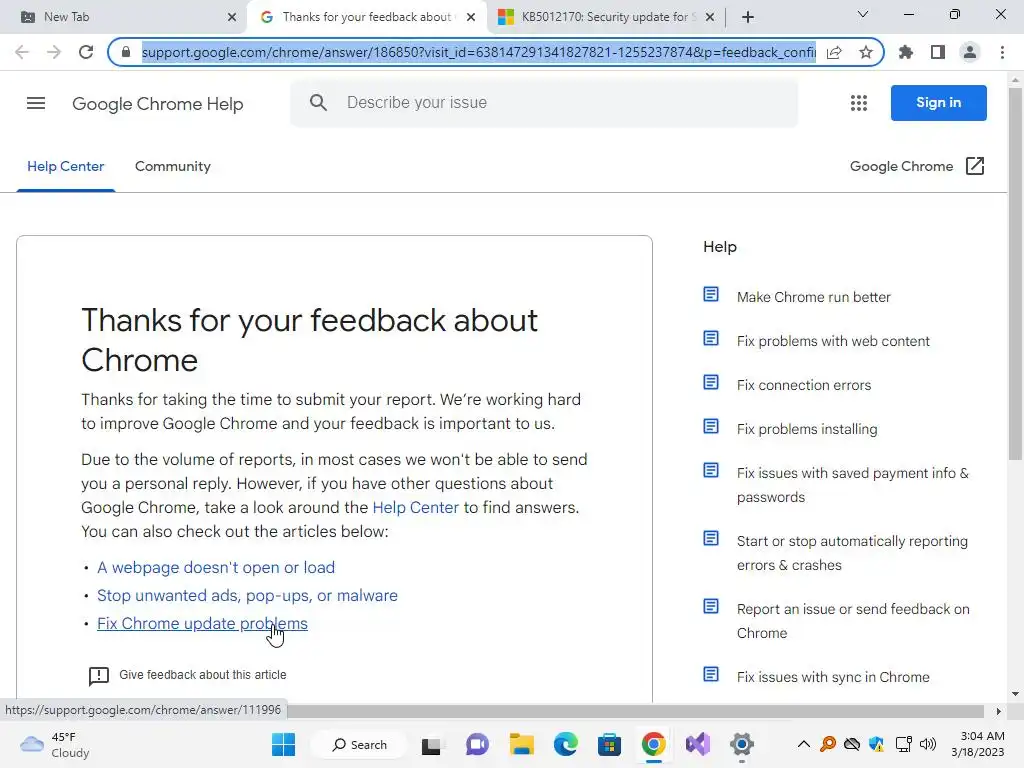The height and width of the screenshot is (768, 1024).
Task: Open the Help Center inline link
Action: [x=415, y=507]
